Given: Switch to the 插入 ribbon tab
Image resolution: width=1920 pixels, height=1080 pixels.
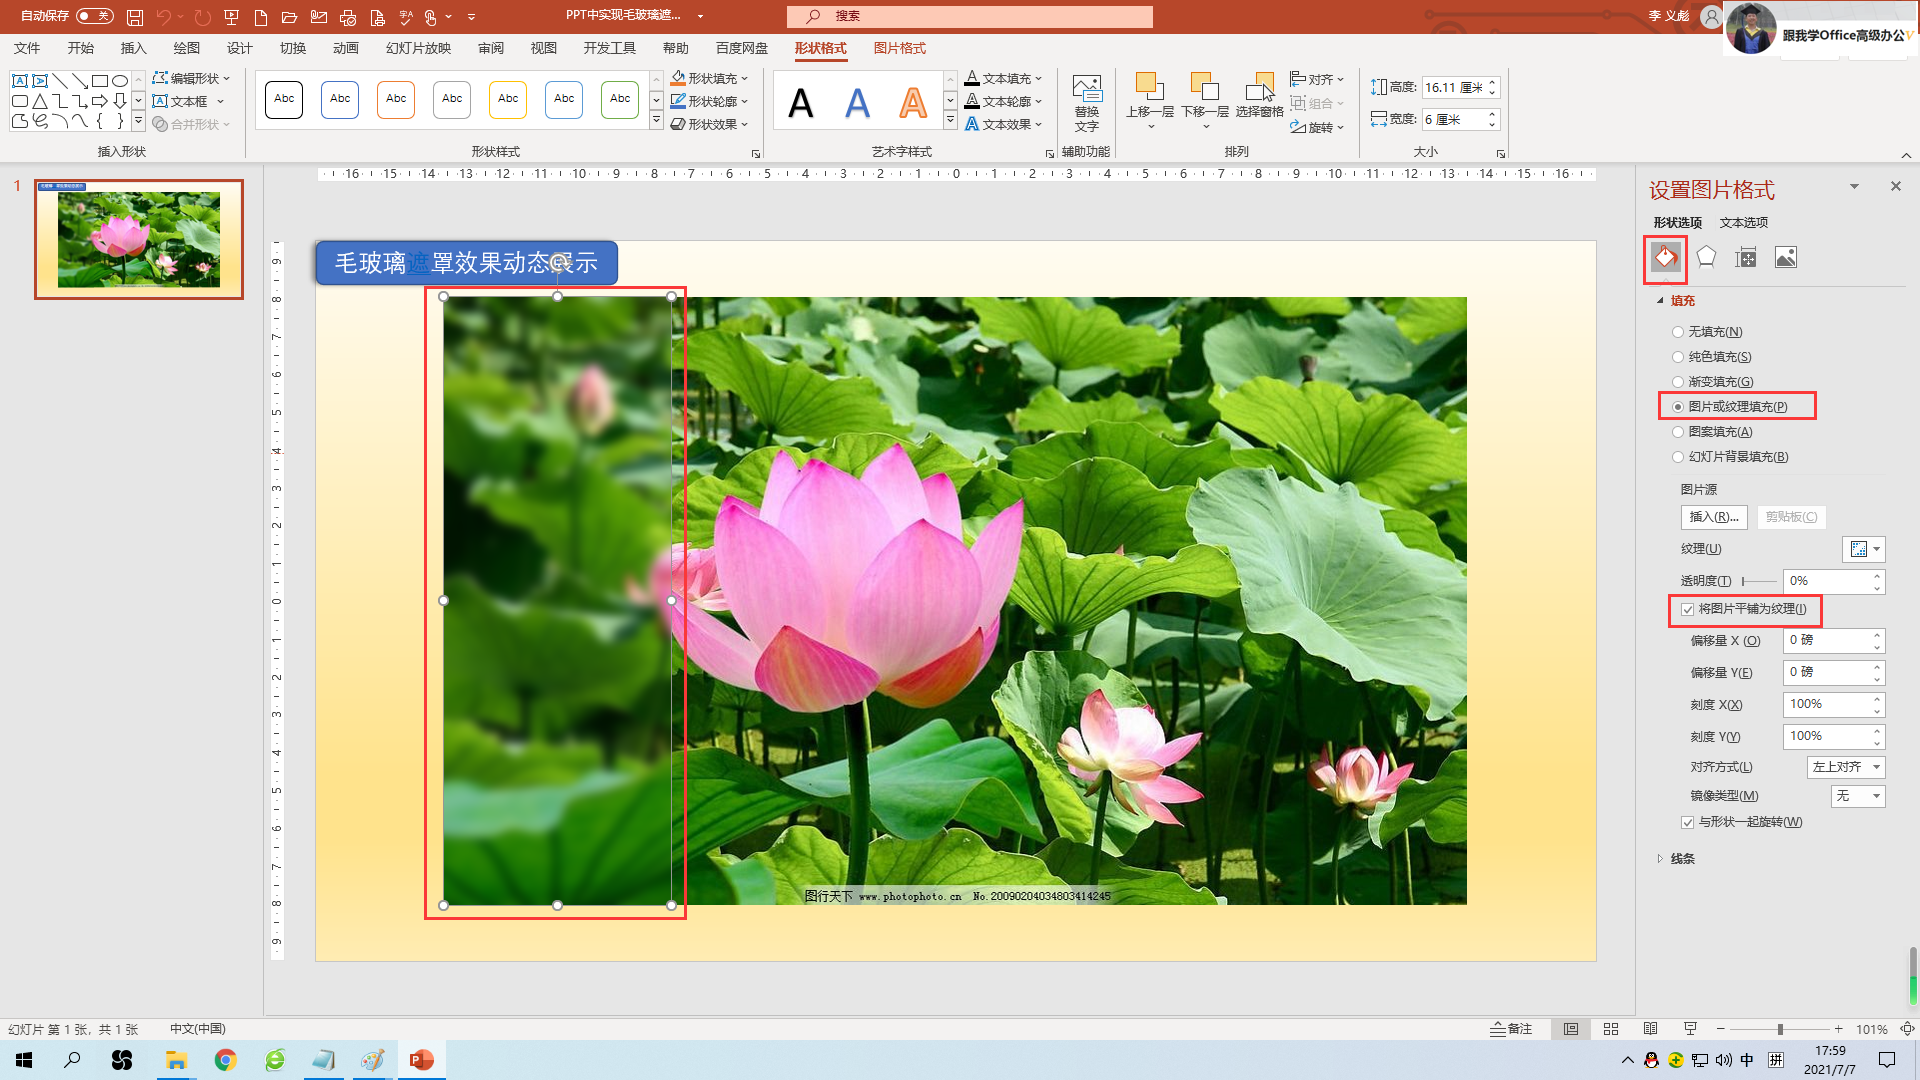Looking at the screenshot, I should point(133,48).
